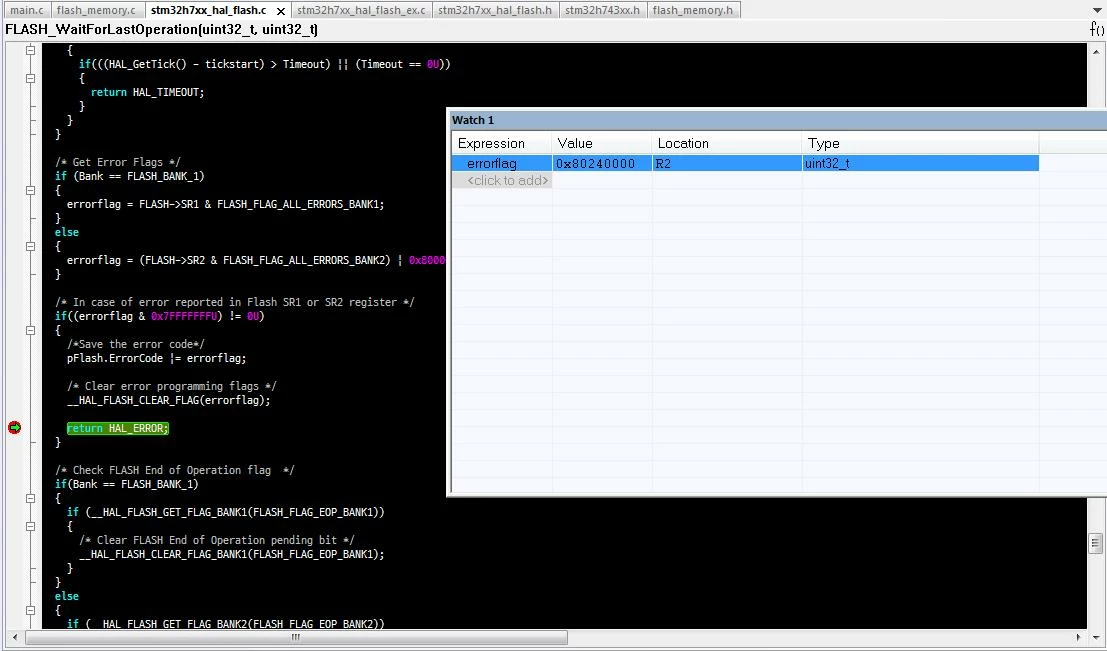
Task: Switch to the flash_memory.c tab
Action: pyautogui.click(x=96, y=10)
